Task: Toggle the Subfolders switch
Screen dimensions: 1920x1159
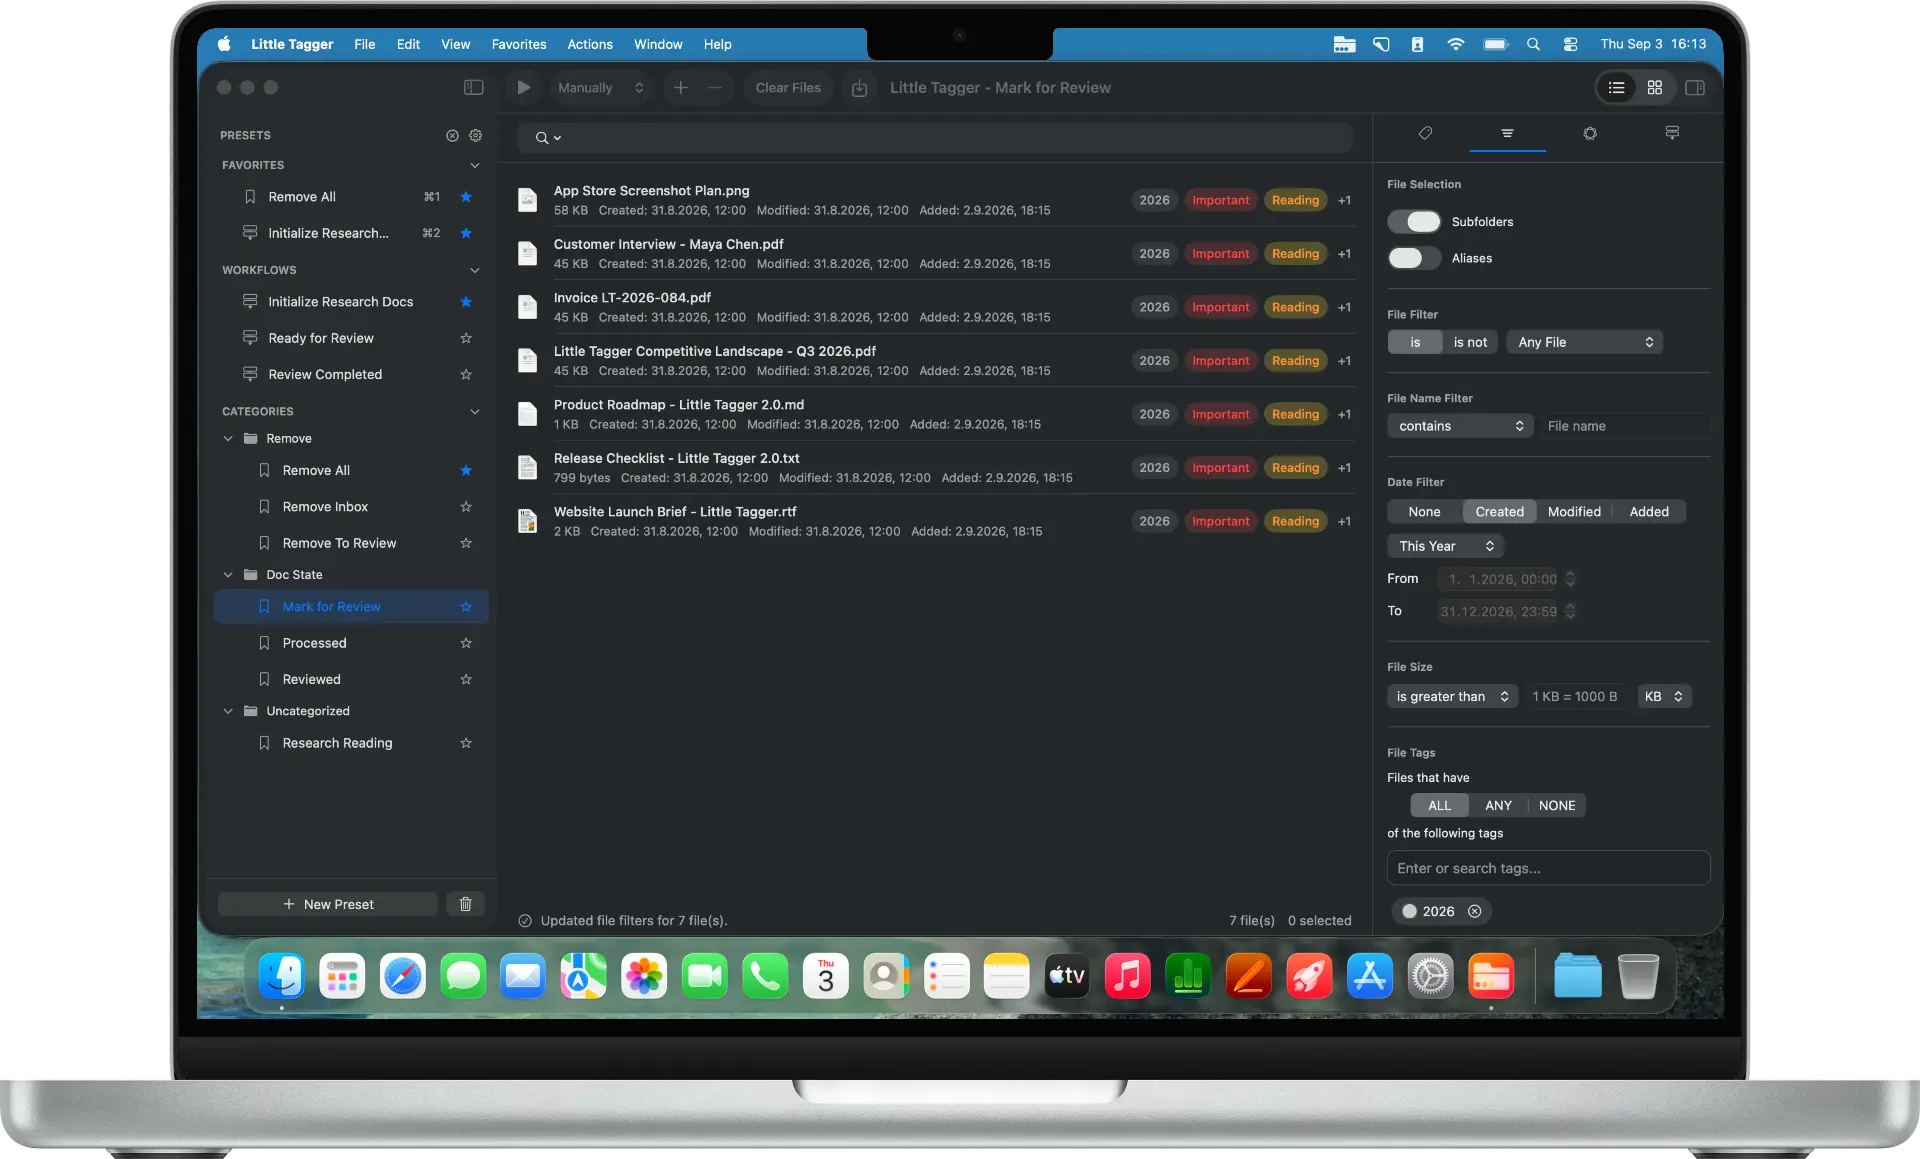Action: point(1414,222)
